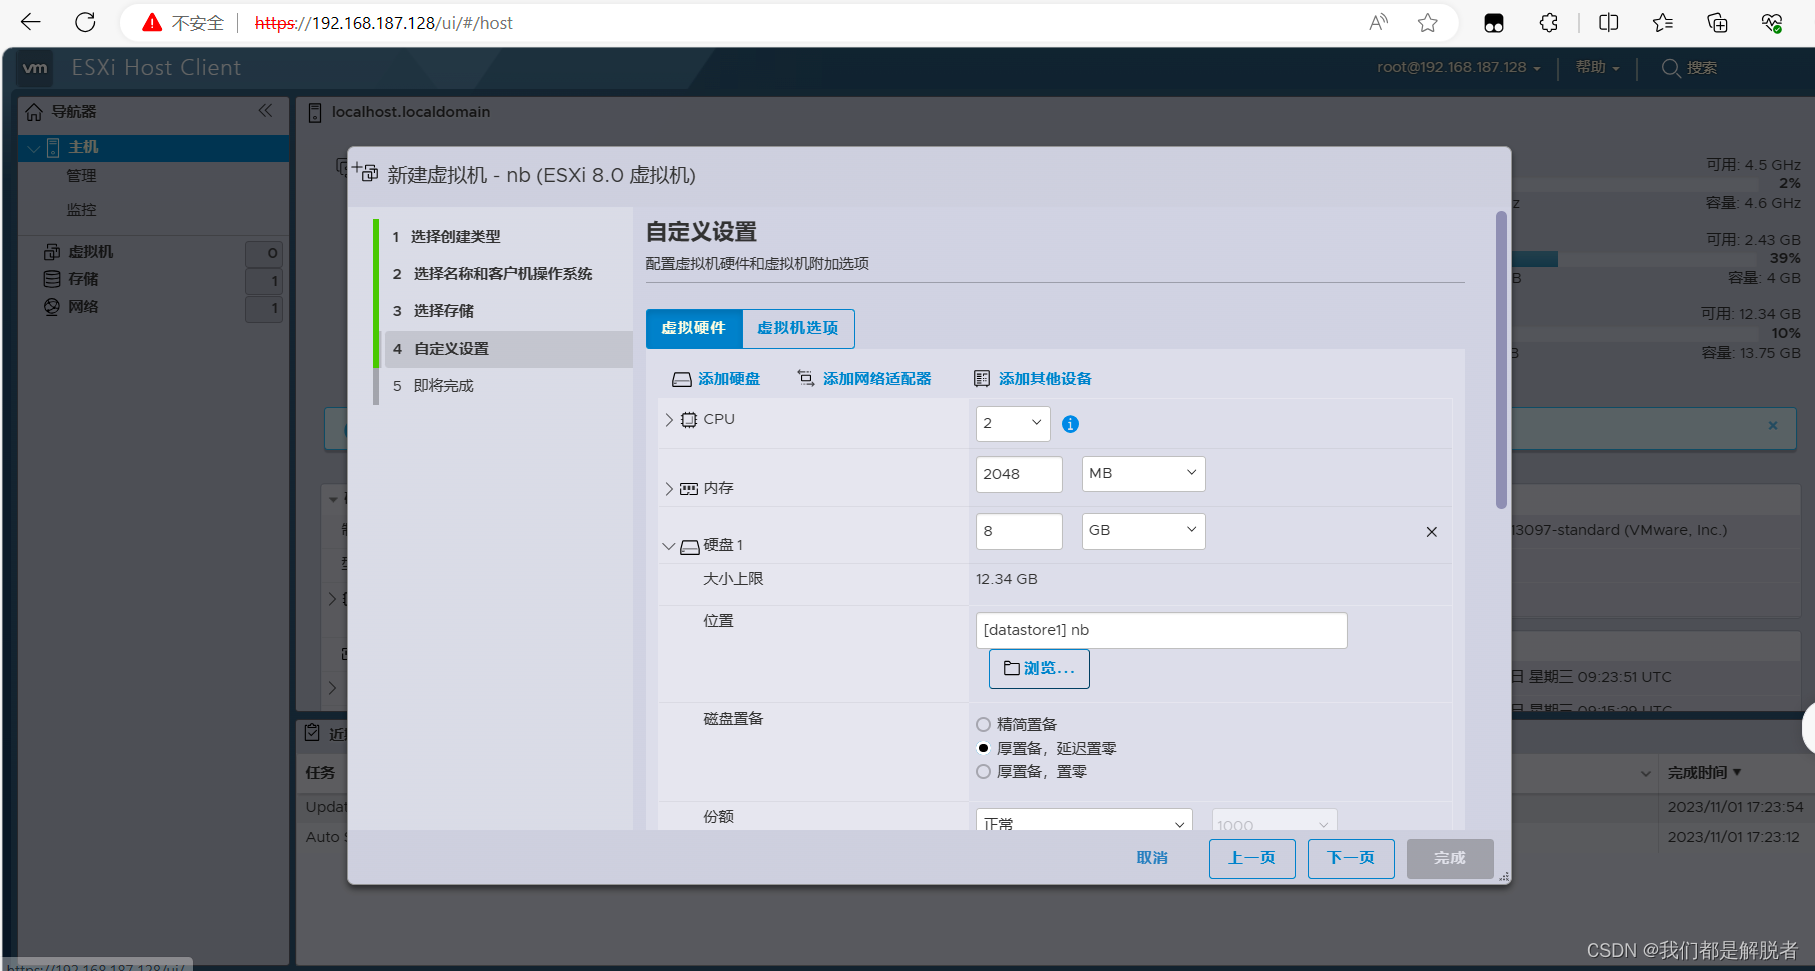This screenshot has width=1815, height=971.
Task: Select thick provisioned, lazily zeroed radio button
Action: coord(984,748)
